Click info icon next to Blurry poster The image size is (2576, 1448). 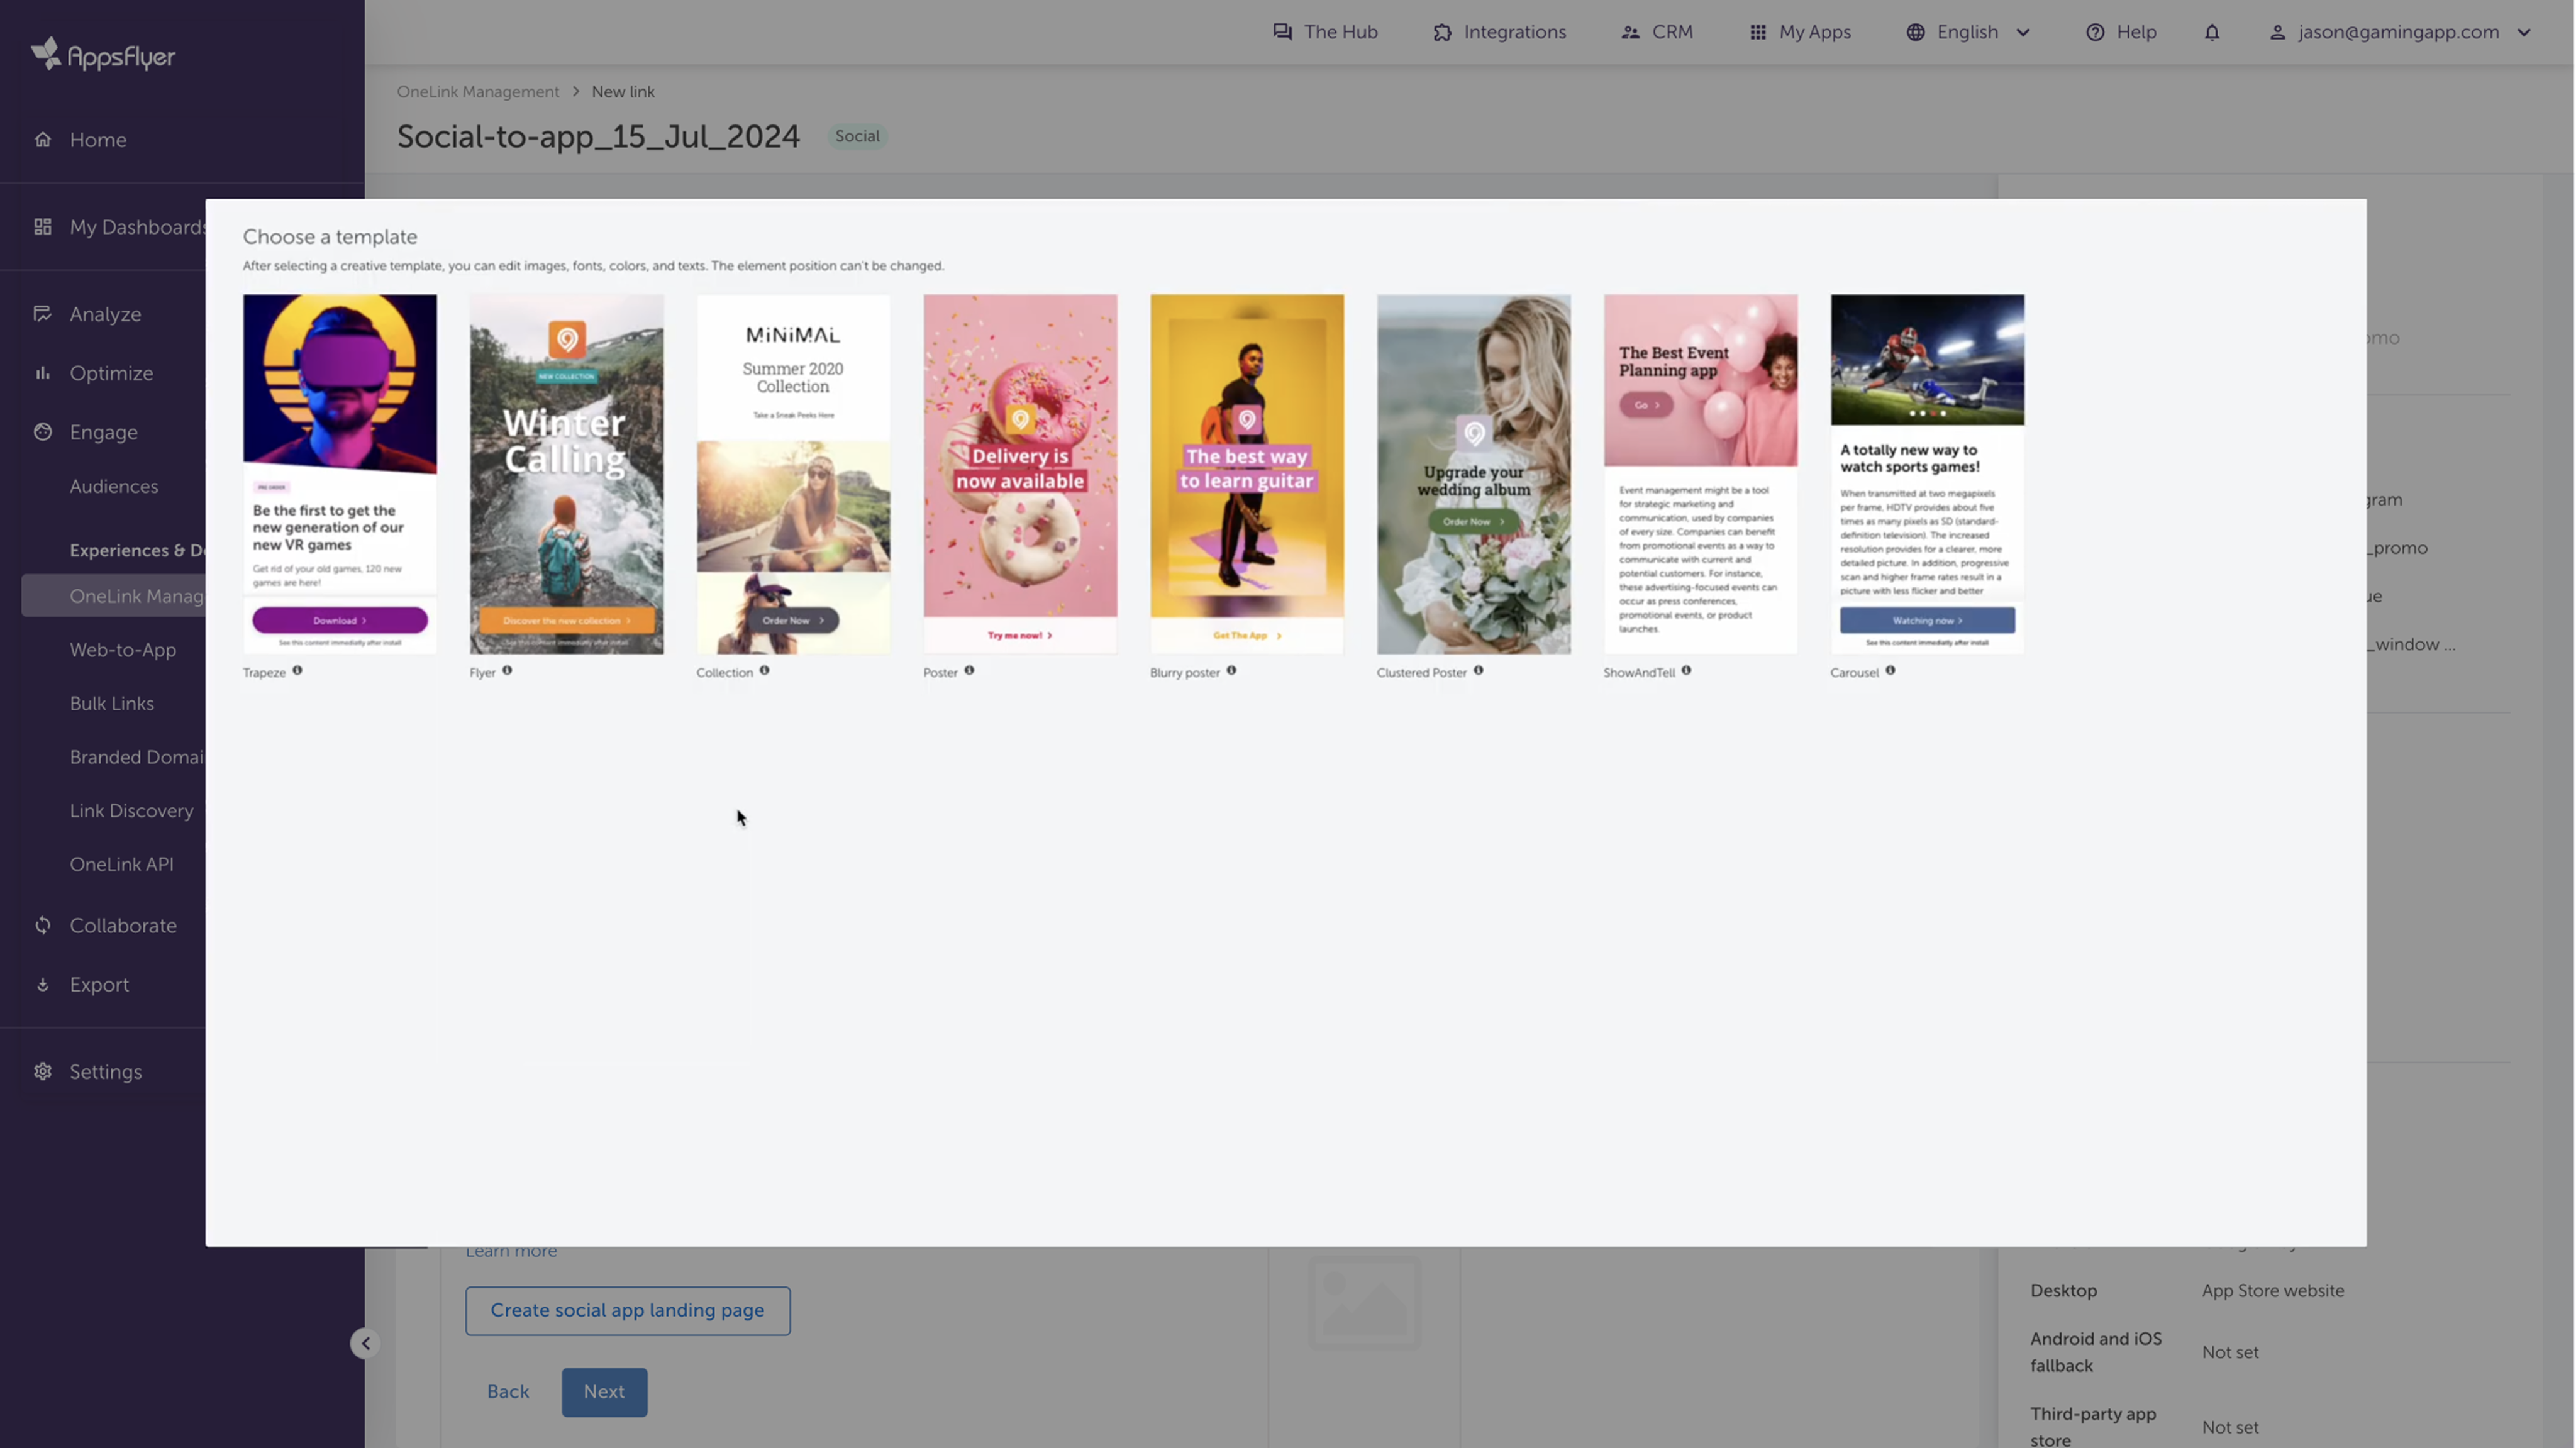(x=1231, y=671)
